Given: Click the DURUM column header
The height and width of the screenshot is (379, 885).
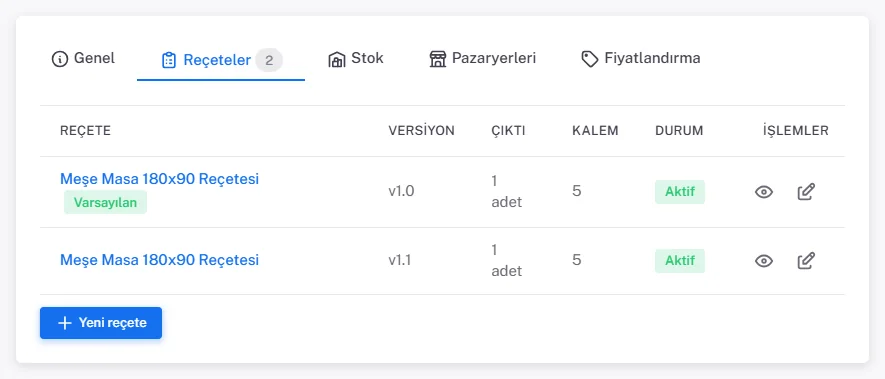Looking at the screenshot, I should click(x=680, y=131).
